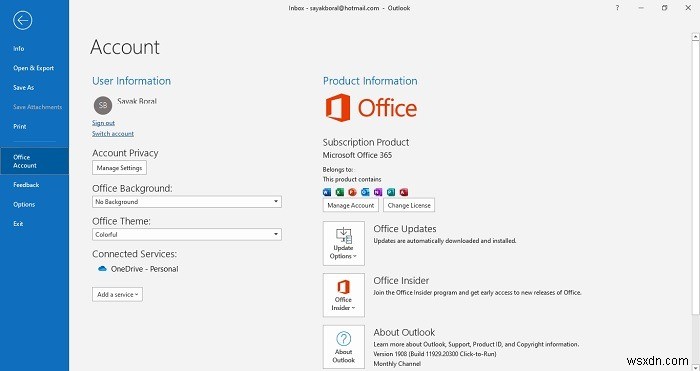The width and height of the screenshot is (700, 371).
Task: Open the Help question mark icon
Action: click(617, 8)
